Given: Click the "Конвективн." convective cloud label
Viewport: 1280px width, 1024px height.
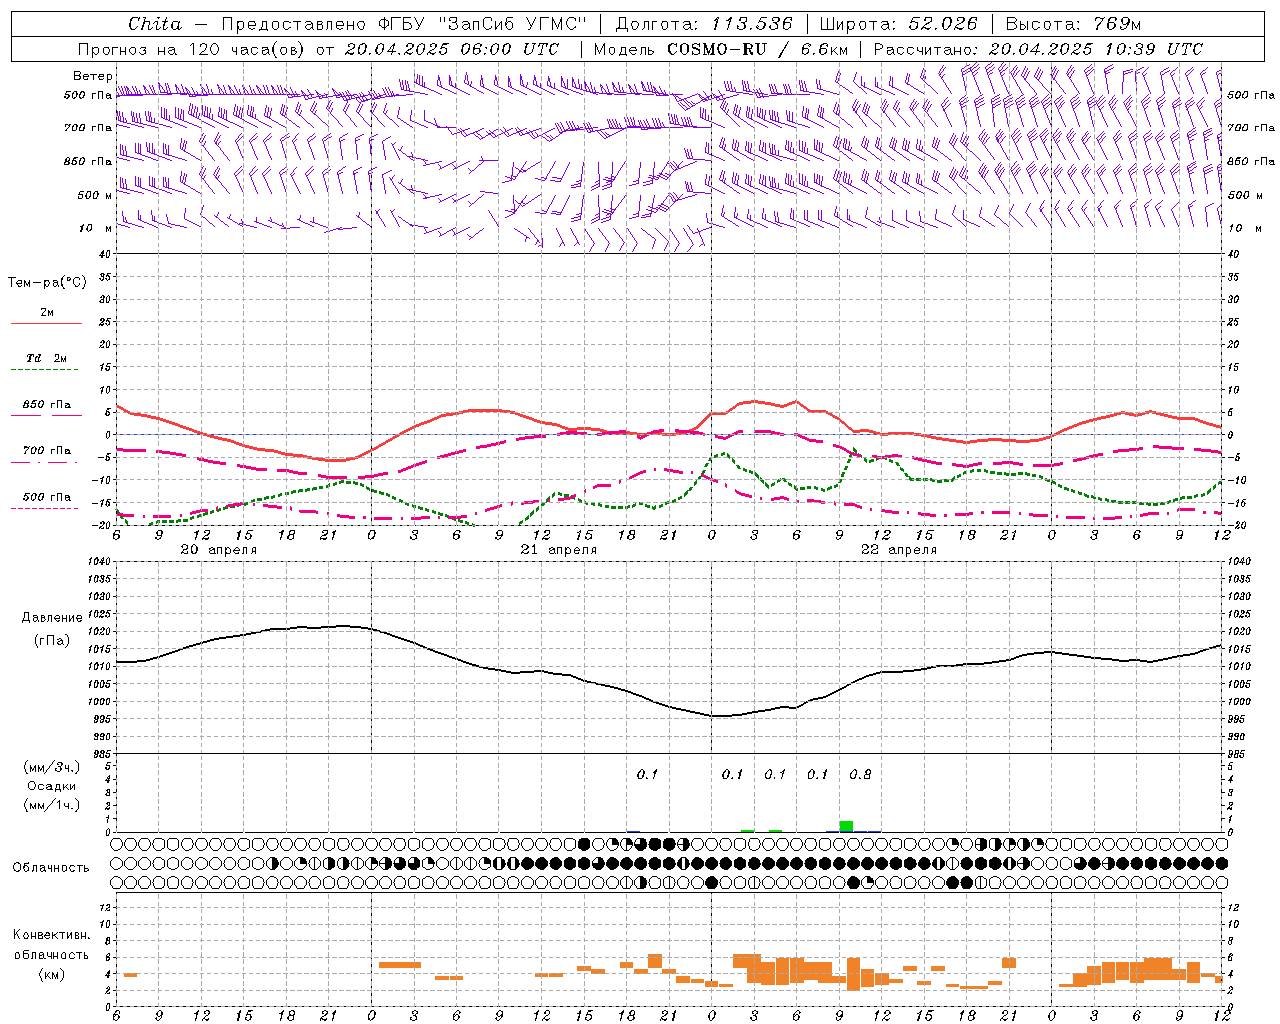Looking at the screenshot, I should [x=52, y=935].
